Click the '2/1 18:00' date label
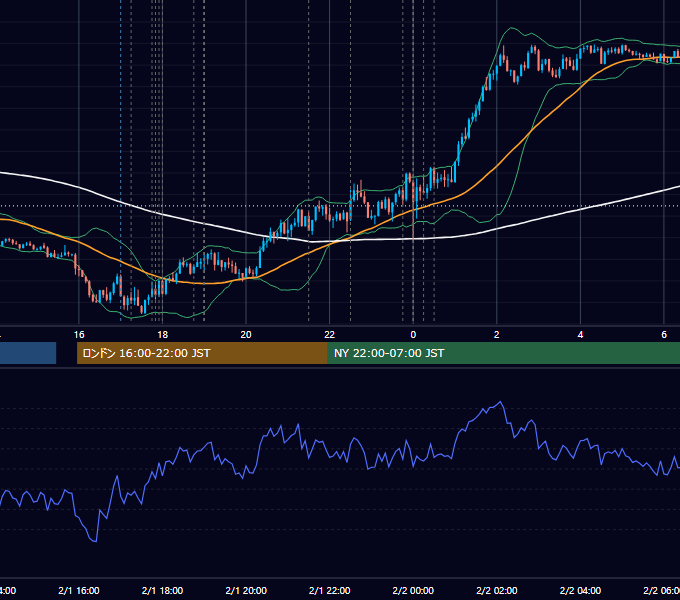Image resolution: width=680 pixels, height=600 pixels. (162, 591)
